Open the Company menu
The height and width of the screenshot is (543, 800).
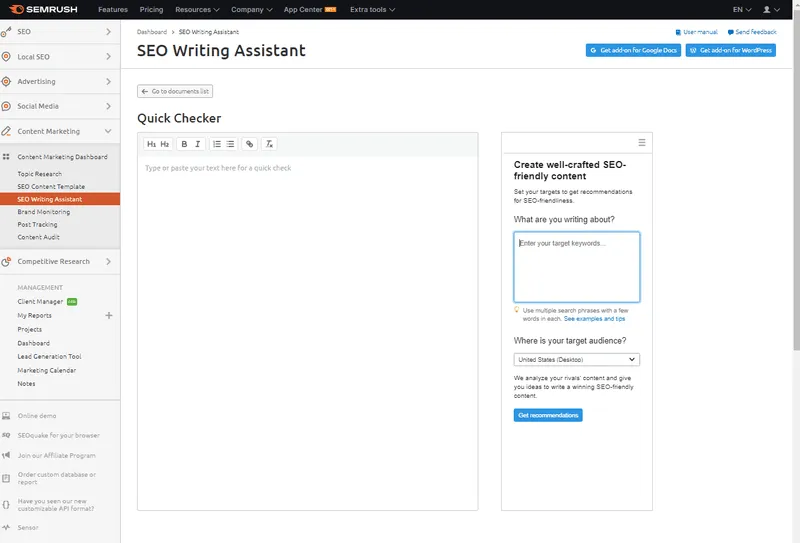(252, 9)
